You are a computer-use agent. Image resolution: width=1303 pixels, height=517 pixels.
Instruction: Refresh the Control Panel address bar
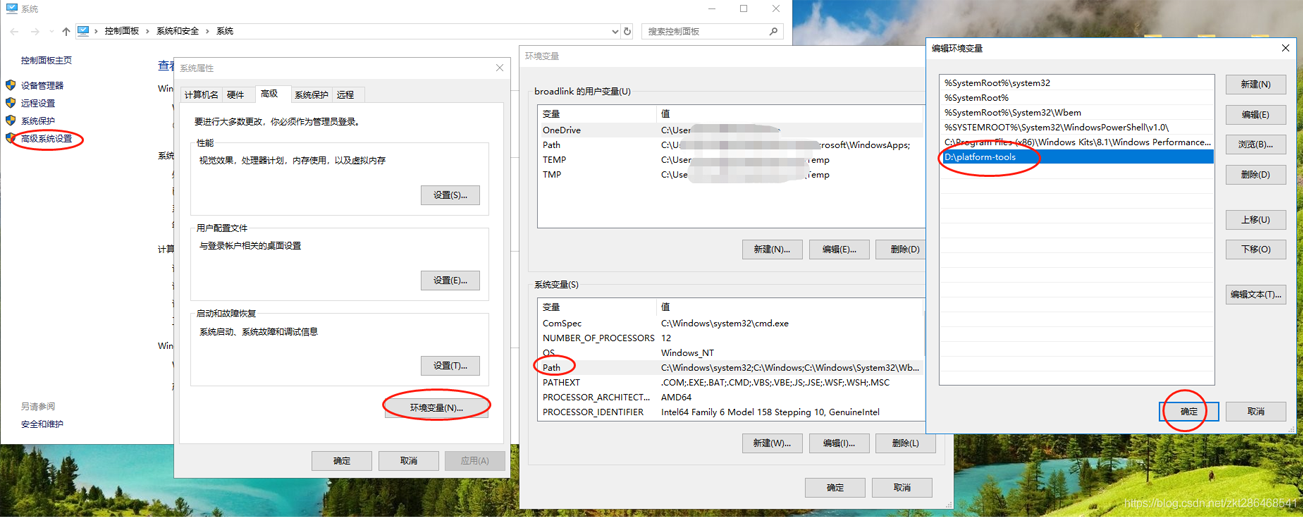tap(627, 32)
